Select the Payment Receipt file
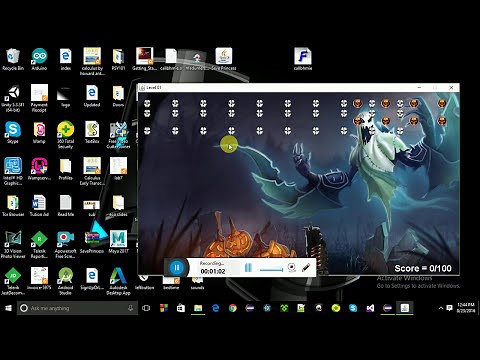Screen dimensions: 480x360 tap(39, 99)
